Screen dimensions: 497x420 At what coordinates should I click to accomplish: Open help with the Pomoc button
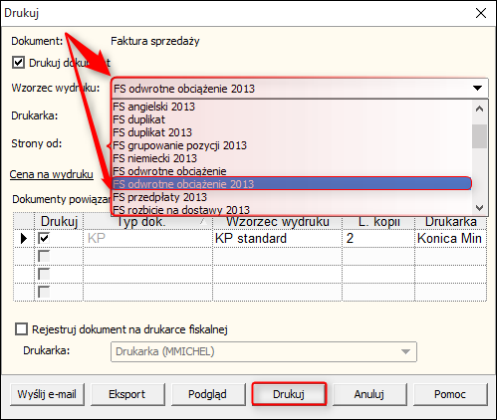(450, 394)
